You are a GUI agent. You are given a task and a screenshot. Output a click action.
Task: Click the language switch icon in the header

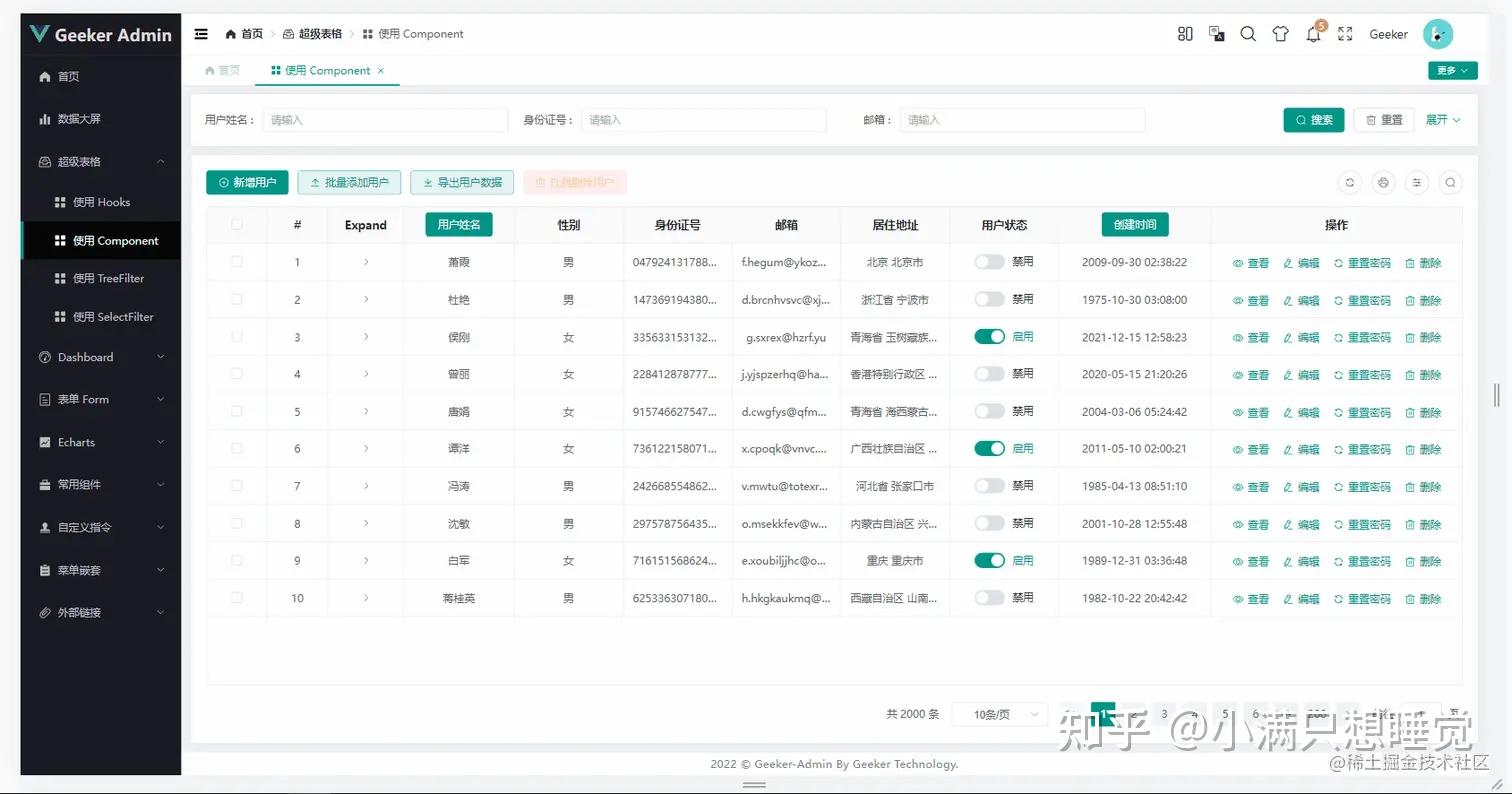1216,33
